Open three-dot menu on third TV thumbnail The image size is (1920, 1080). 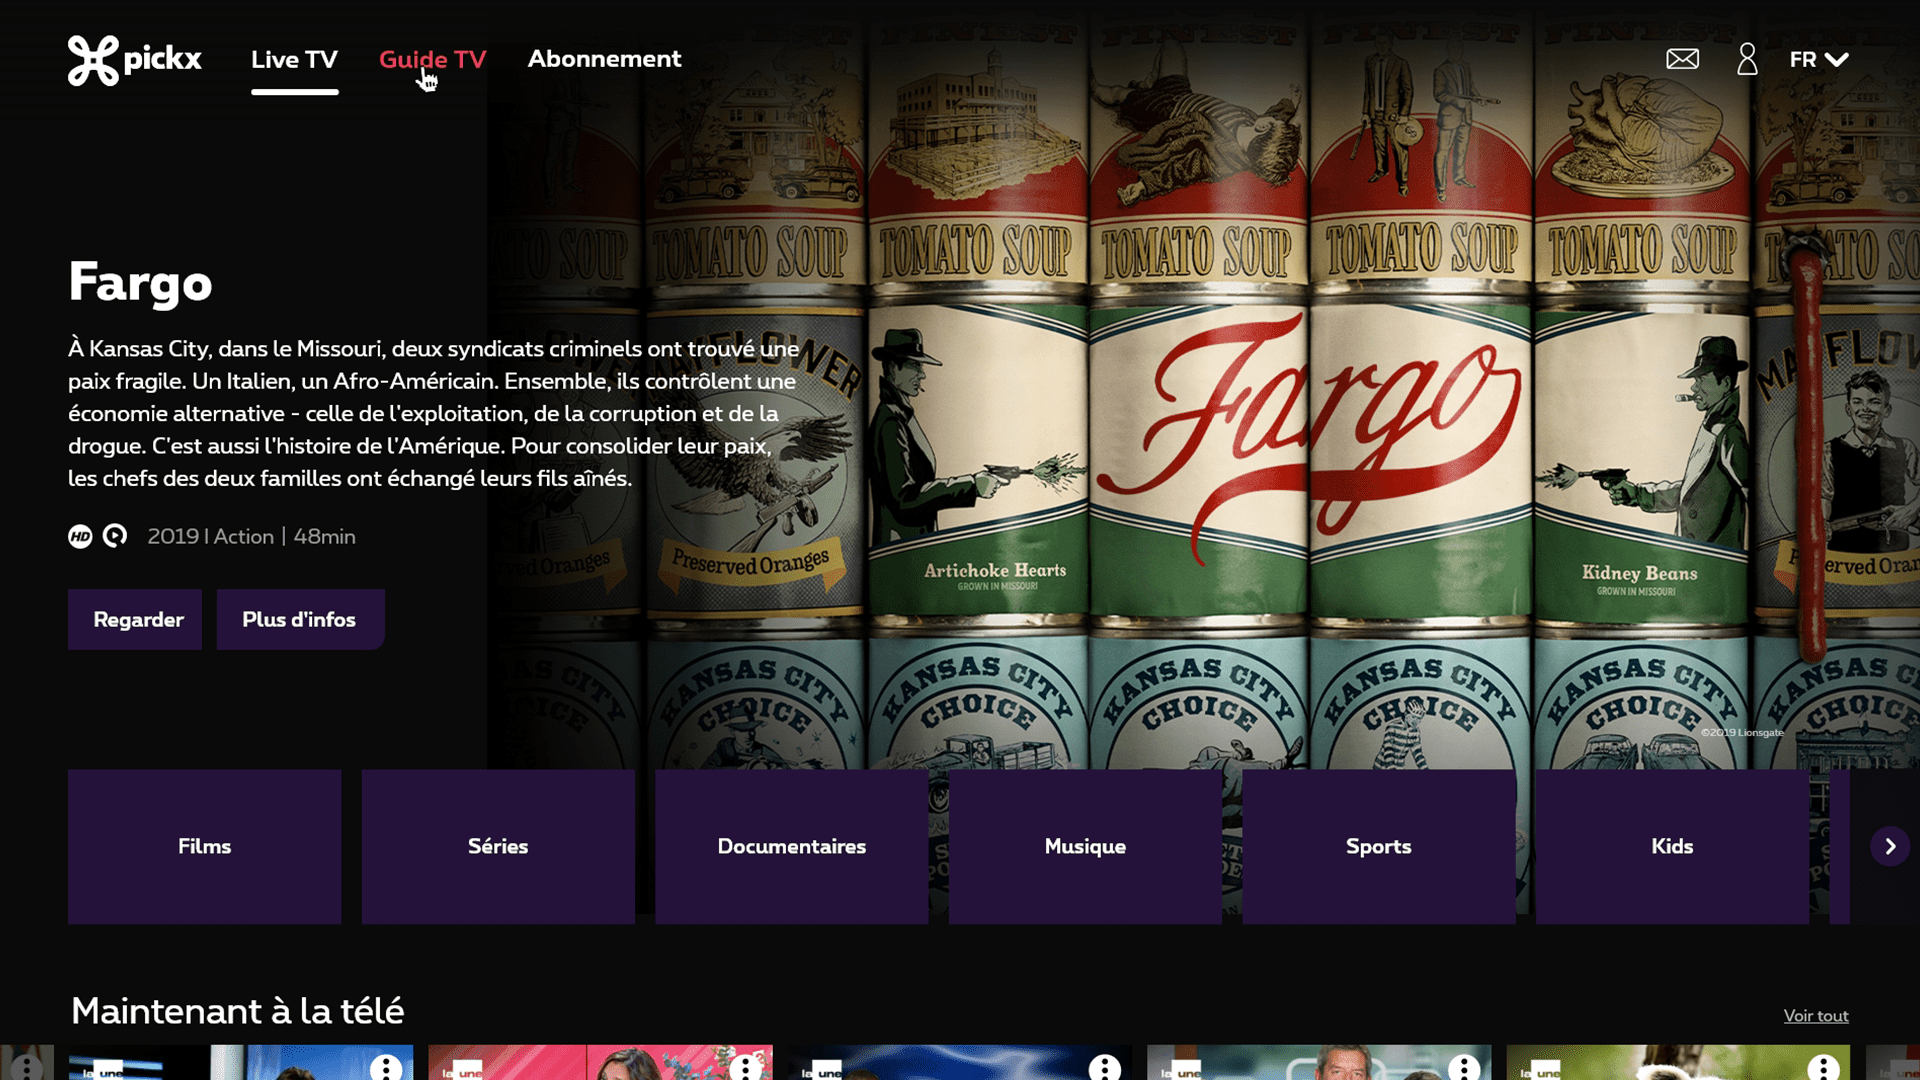(x=1104, y=1067)
